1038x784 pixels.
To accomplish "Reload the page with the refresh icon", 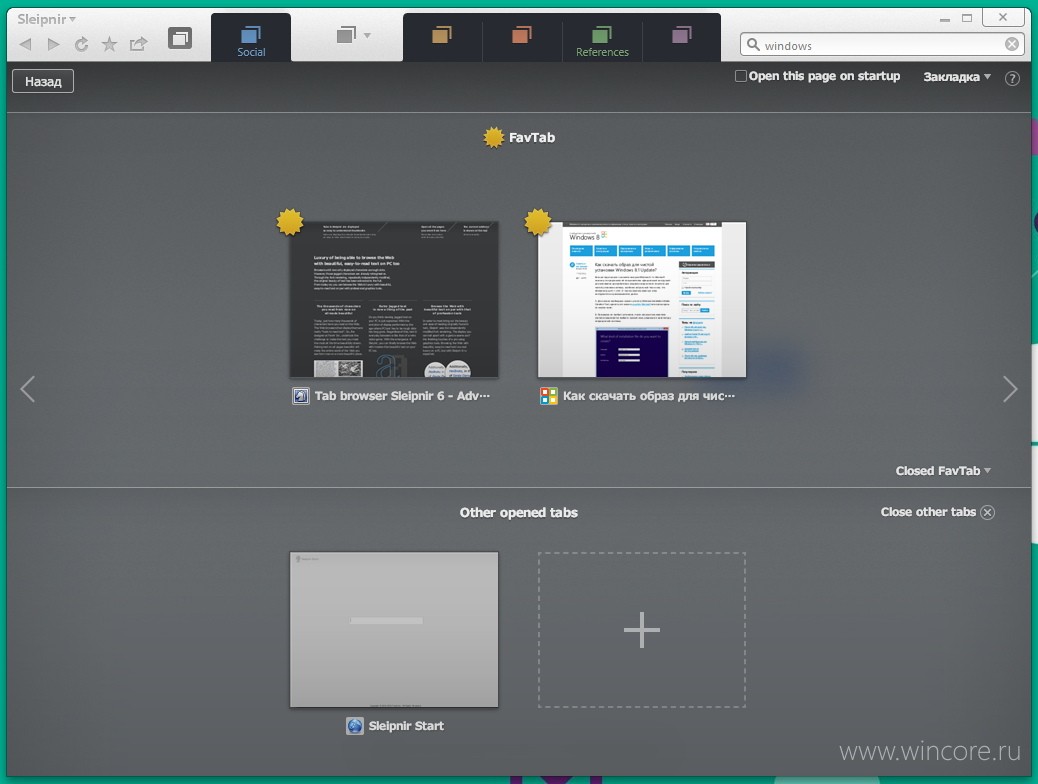I will tap(81, 44).
